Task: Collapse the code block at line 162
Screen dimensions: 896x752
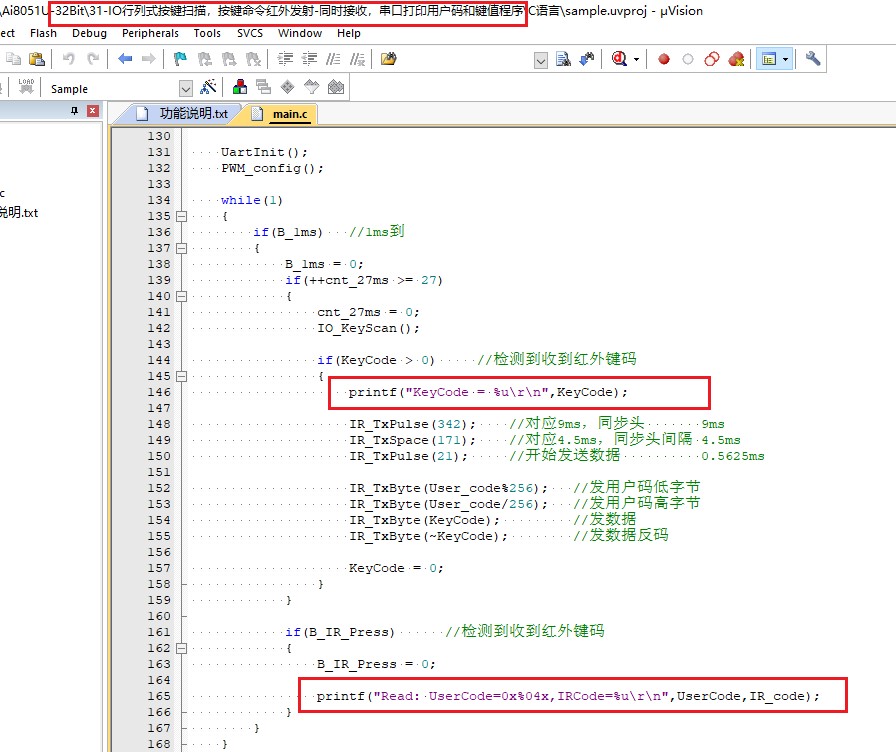Action: (181, 648)
